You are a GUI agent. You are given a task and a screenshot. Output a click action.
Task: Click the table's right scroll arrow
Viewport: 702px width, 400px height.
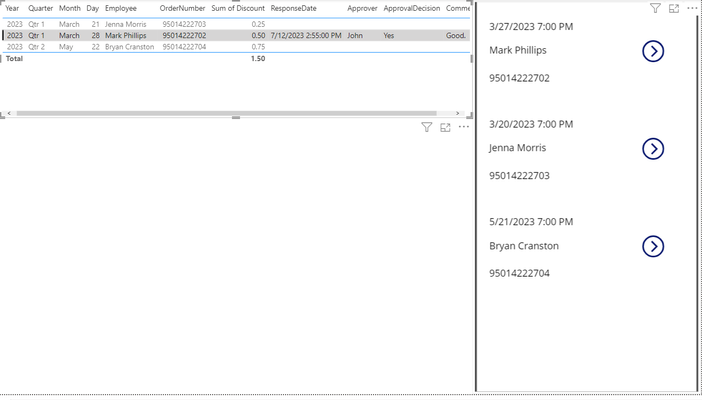pyautogui.click(x=457, y=113)
